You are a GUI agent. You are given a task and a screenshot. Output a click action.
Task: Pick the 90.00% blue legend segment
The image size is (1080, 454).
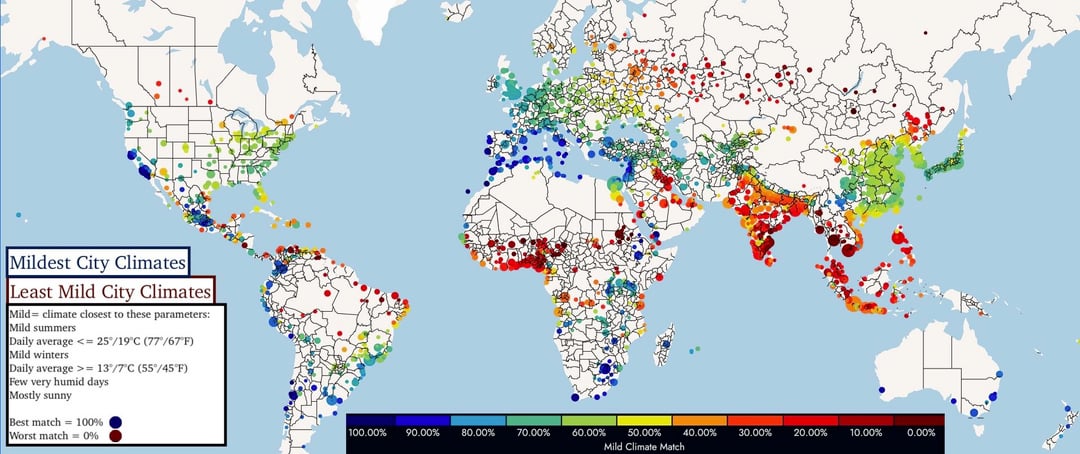(423, 420)
